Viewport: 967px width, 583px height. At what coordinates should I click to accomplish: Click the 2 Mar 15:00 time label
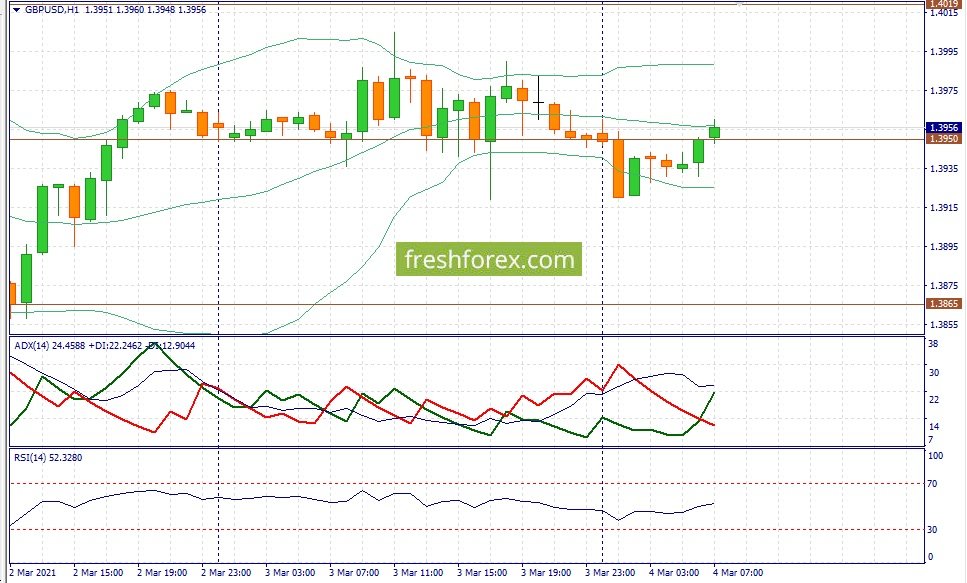pyautogui.click(x=97, y=573)
